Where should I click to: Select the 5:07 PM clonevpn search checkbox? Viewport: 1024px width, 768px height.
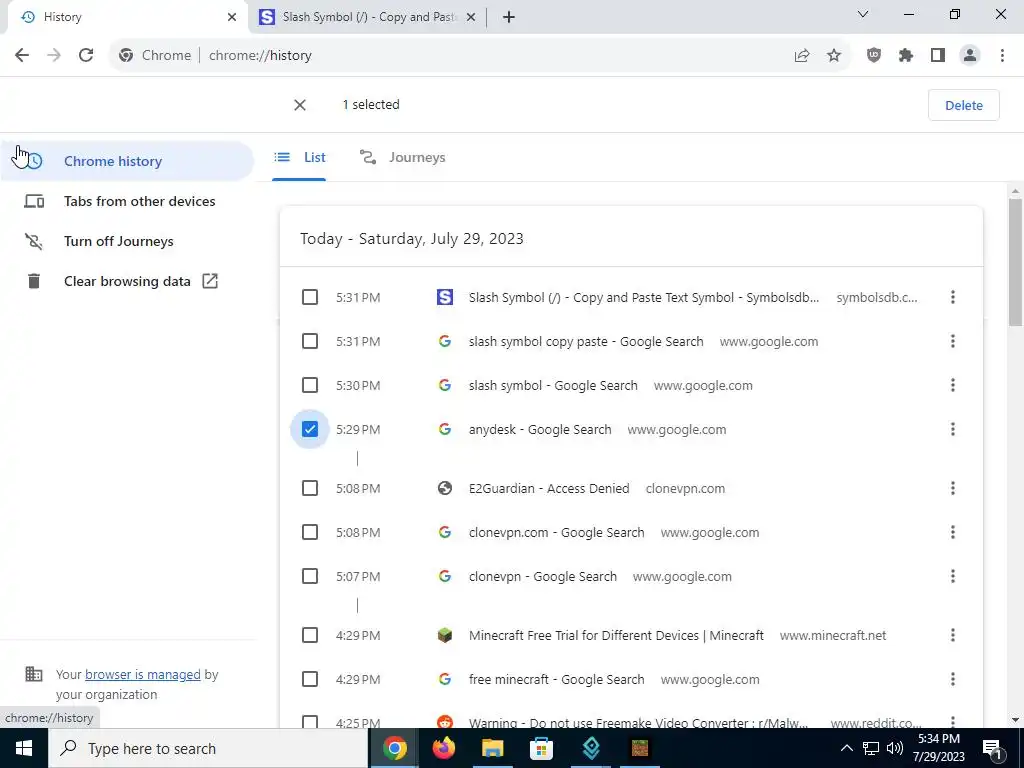[310, 577]
